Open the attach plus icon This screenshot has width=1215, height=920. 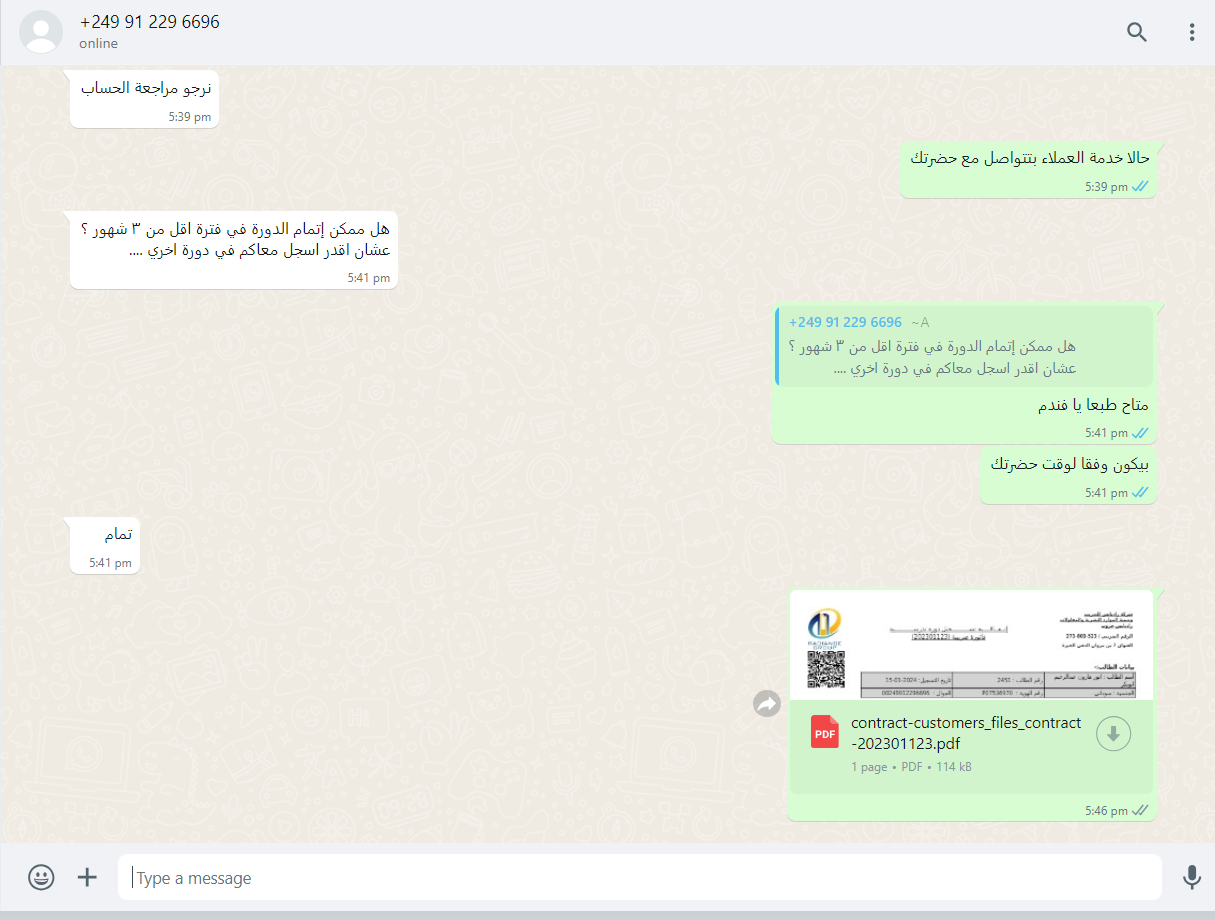click(88, 877)
